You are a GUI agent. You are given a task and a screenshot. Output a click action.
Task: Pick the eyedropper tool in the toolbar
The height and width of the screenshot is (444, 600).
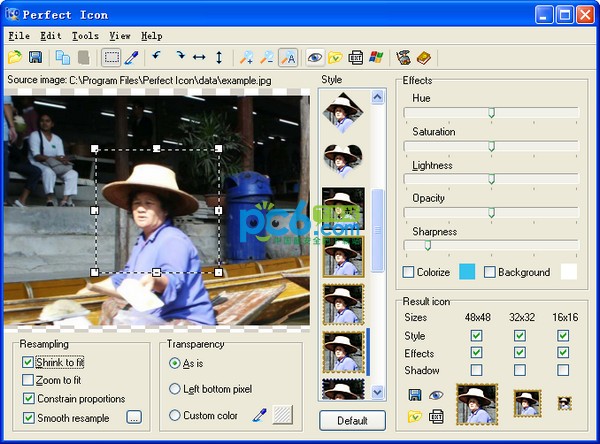[x=131, y=58]
